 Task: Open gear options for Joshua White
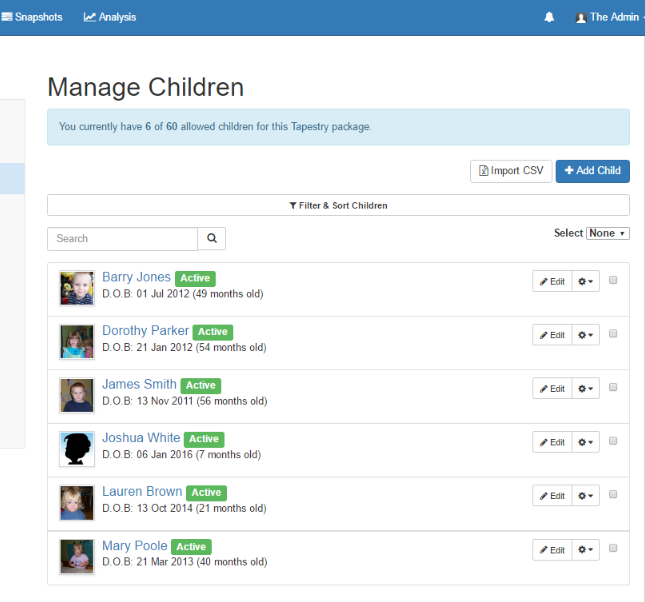(586, 442)
